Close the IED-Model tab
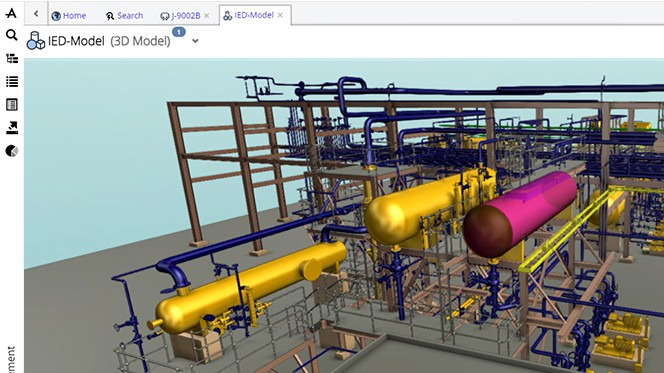This screenshot has width=664, height=373. pos(280,15)
